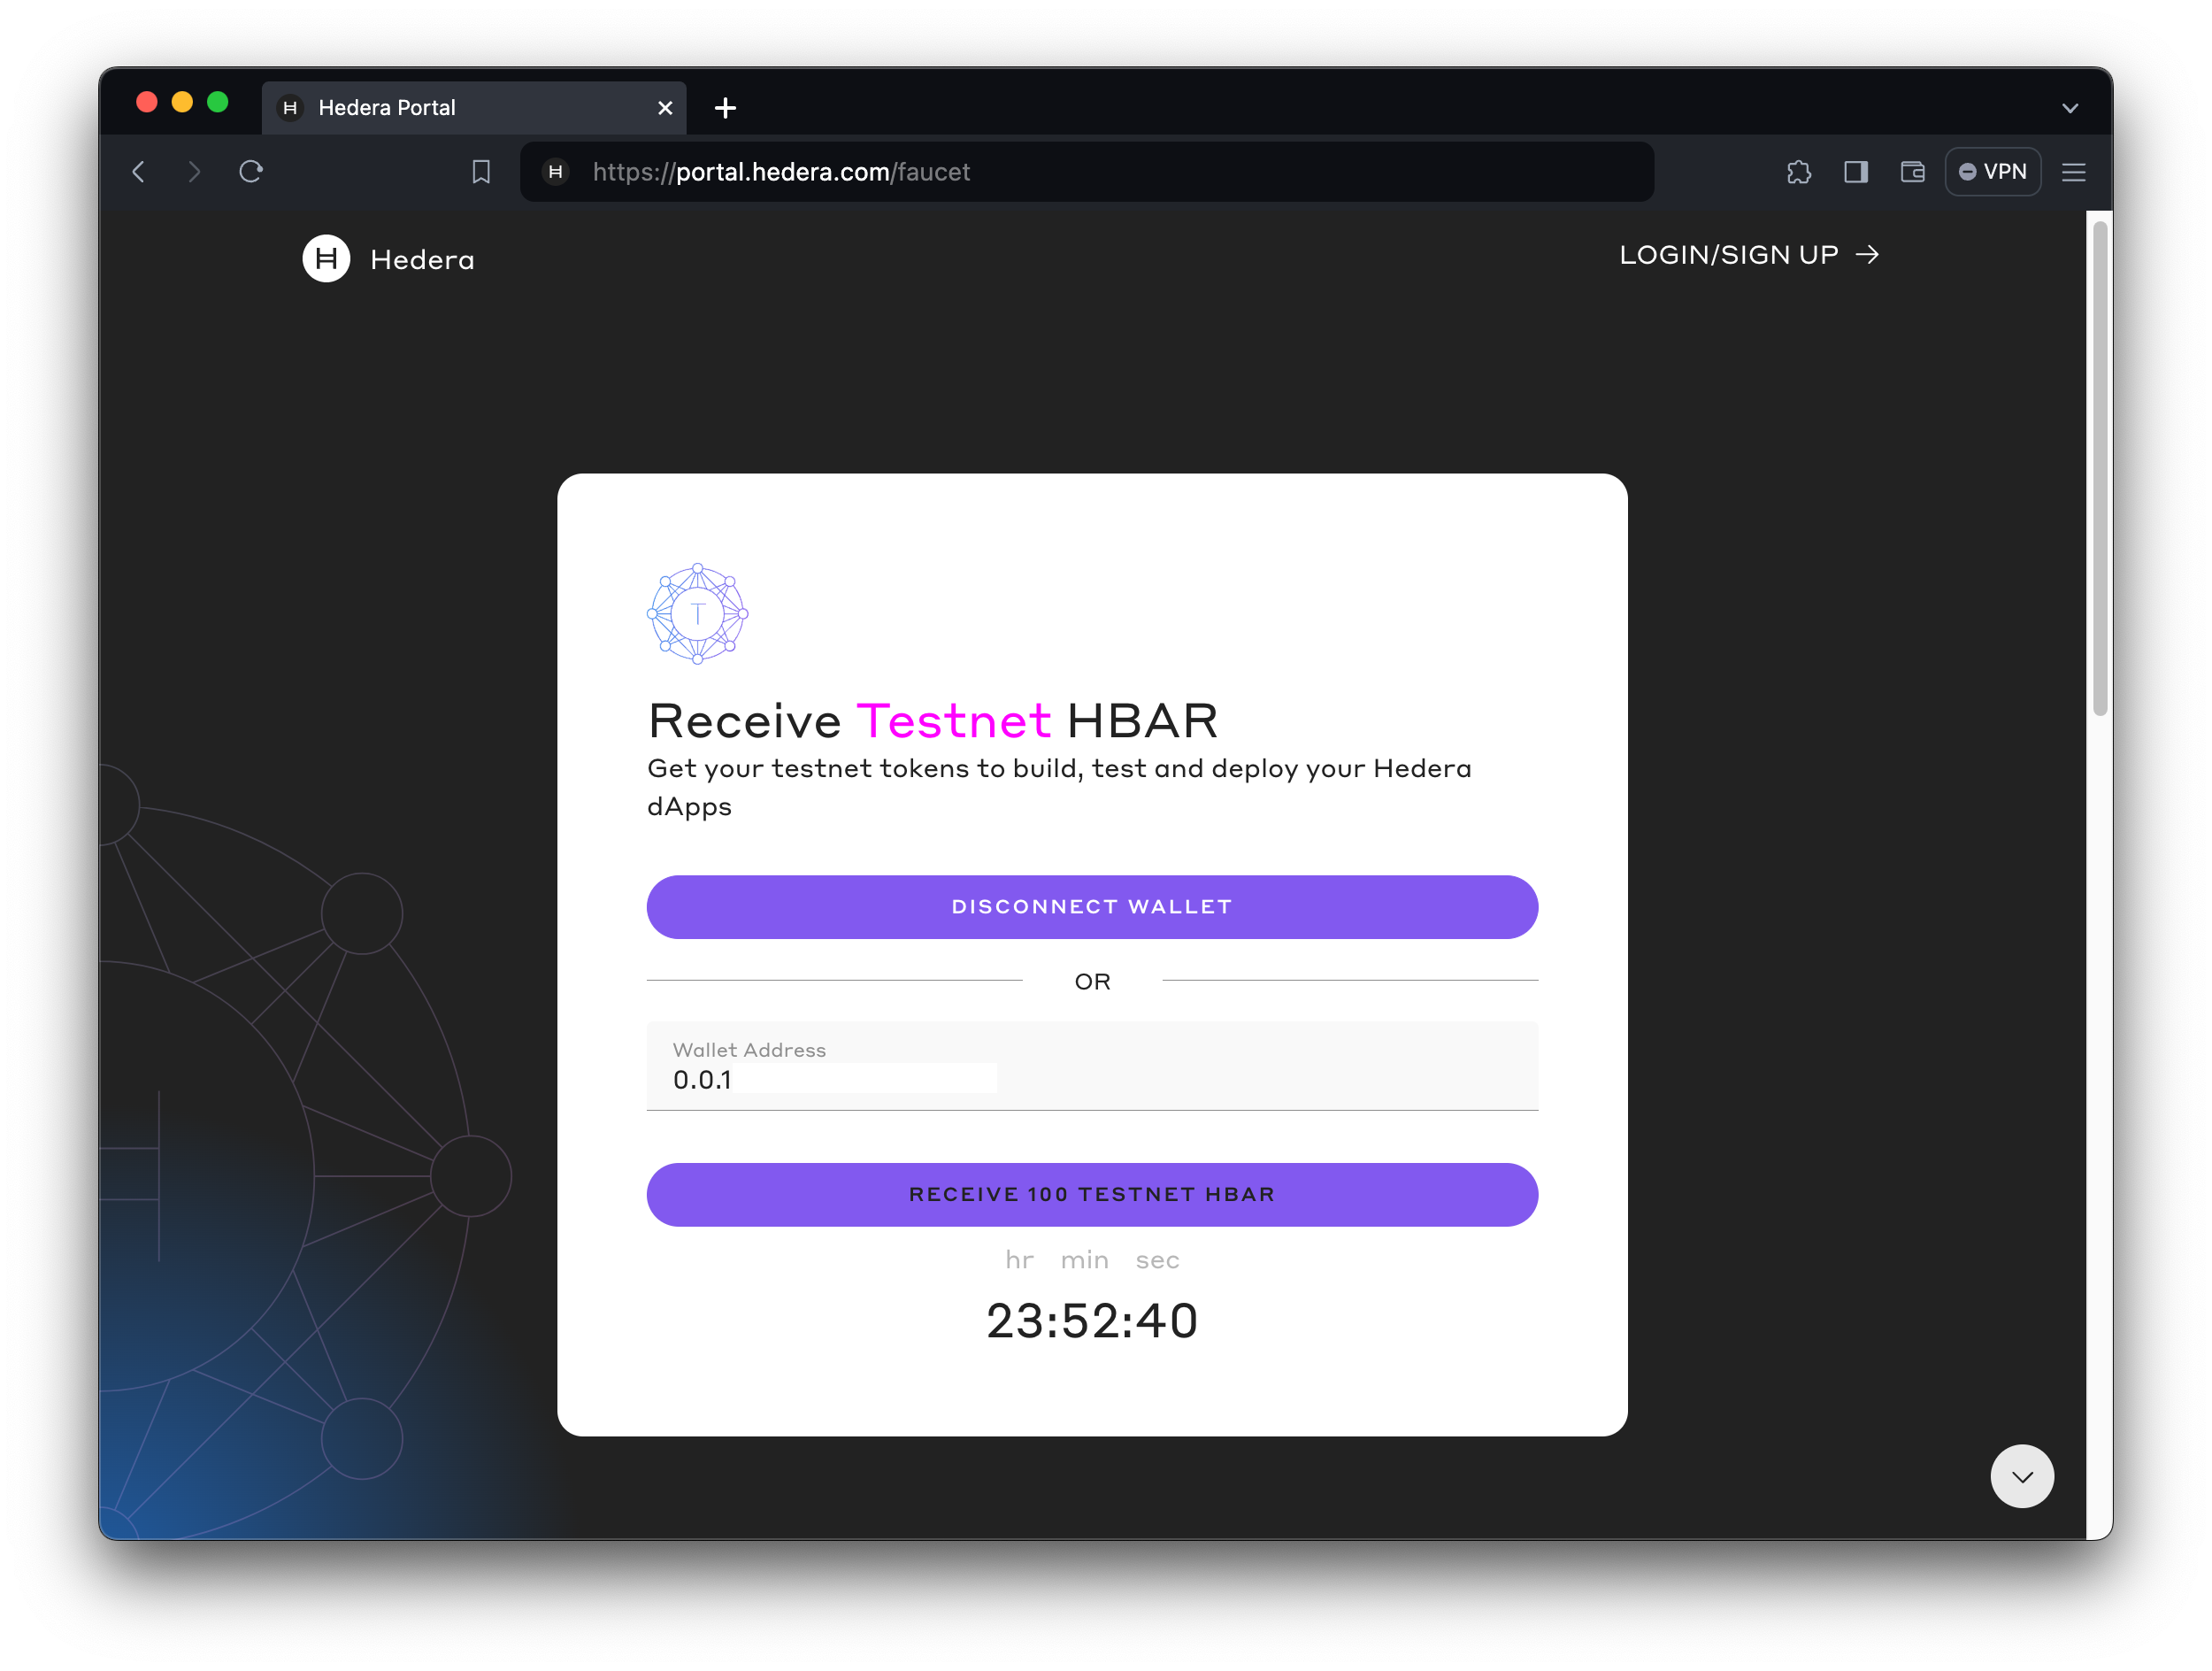The image size is (2212, 1671).
Task: Toggle the VPN button
Action: tap(1992, 172)
